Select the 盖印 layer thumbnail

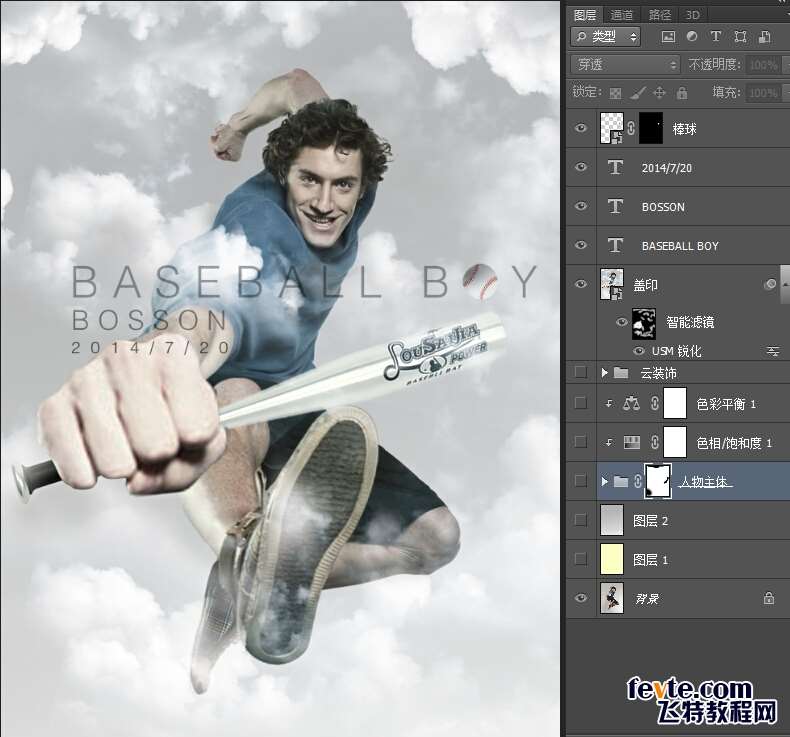pos(612,284)
